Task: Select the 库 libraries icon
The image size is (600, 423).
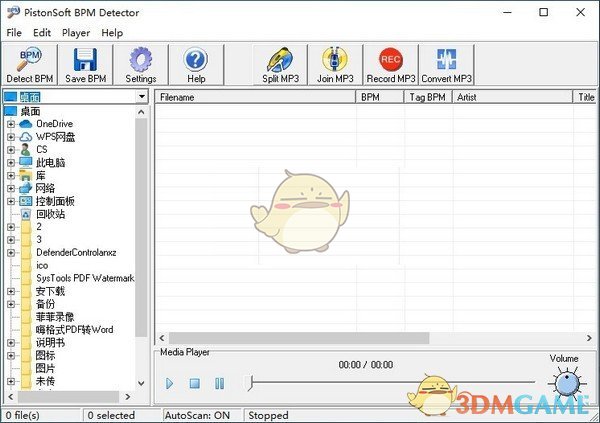Action: tap(26, 176)
